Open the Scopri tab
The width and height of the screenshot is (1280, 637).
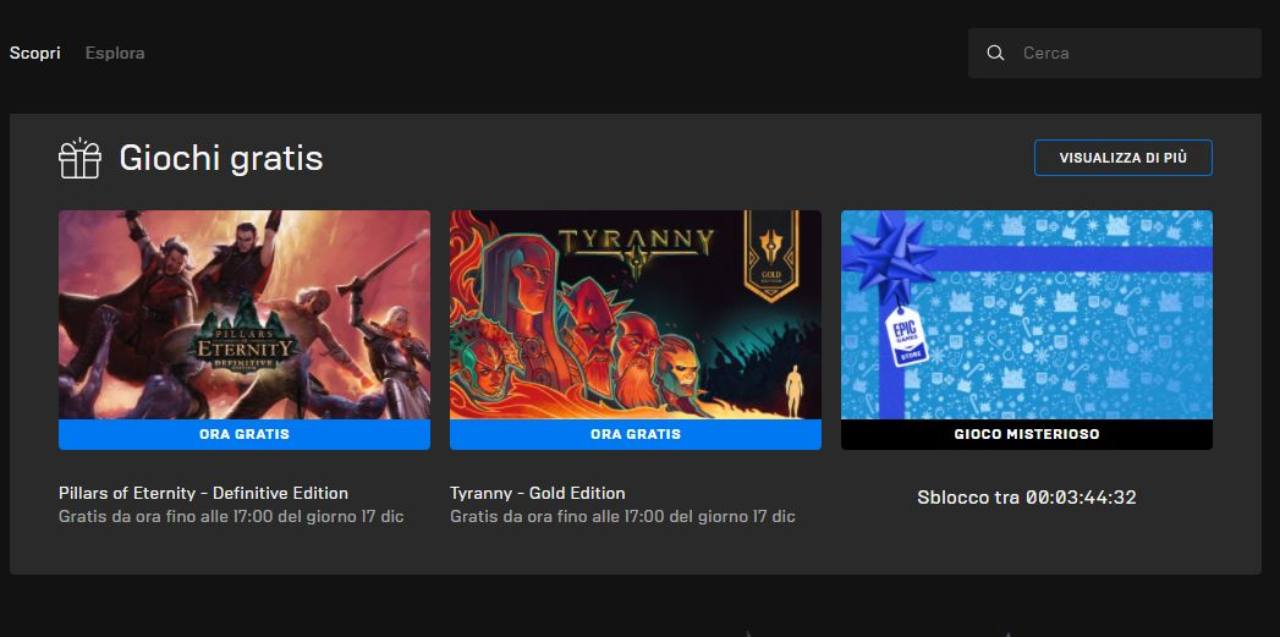click(35, 53)
